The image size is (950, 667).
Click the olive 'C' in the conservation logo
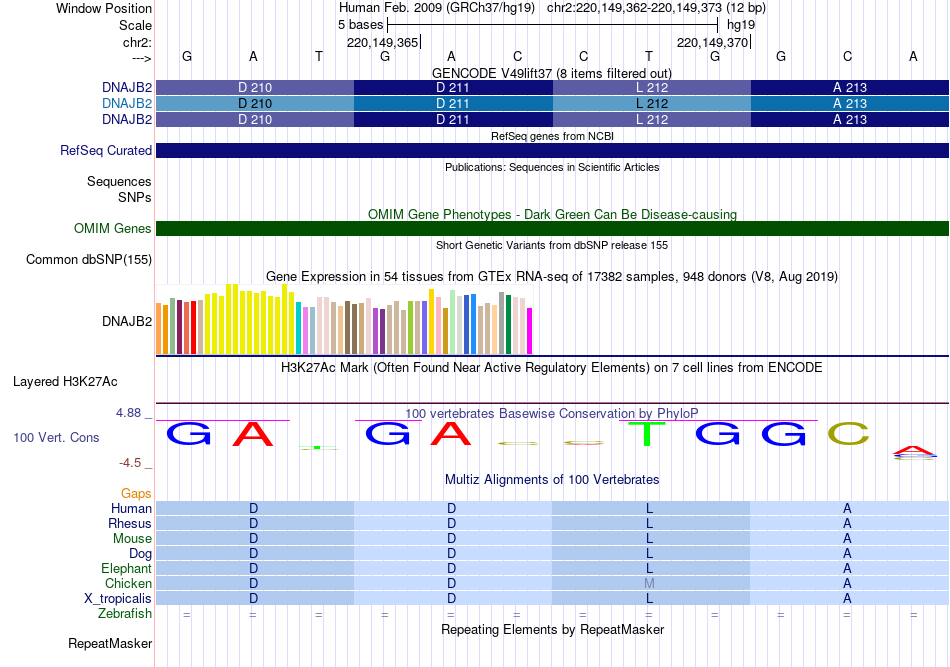coord(848,434)
